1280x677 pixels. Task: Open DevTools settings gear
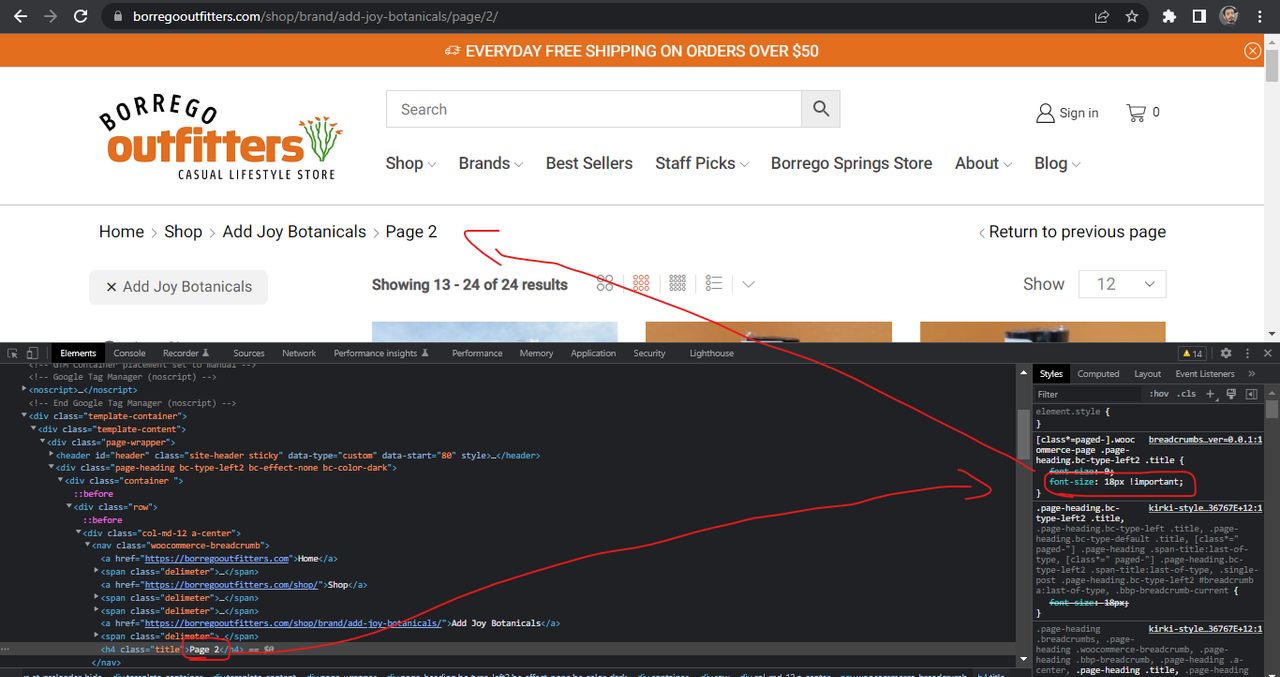pyautogui.click(x=1226, y=353)
